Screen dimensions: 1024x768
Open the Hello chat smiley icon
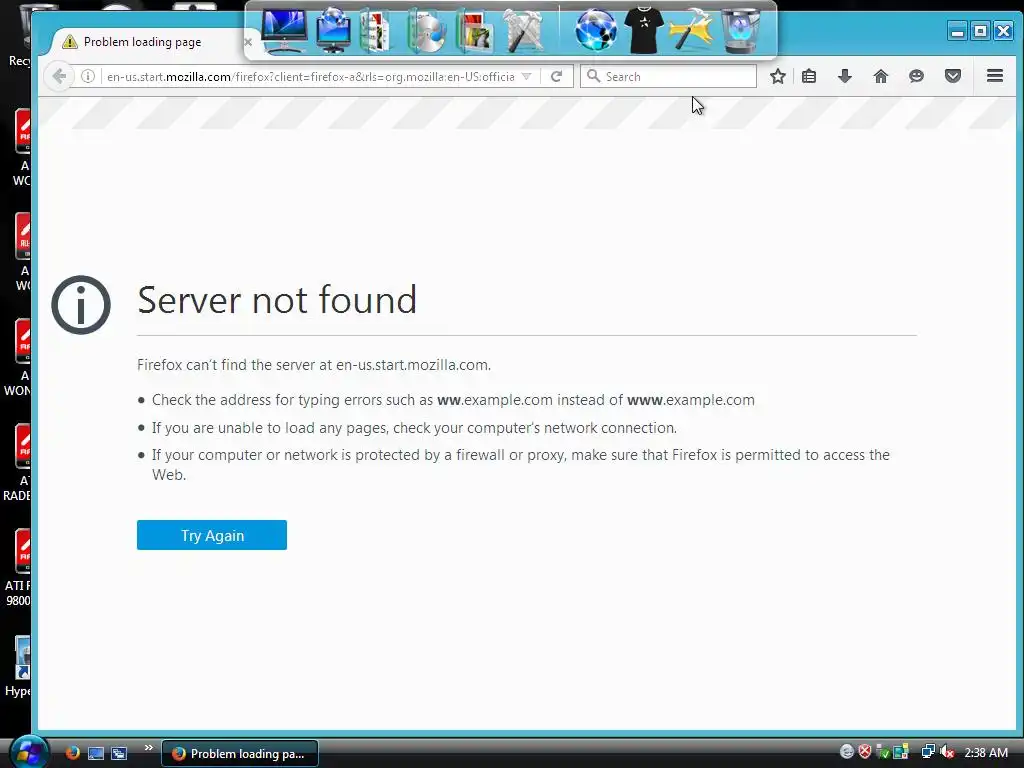(x=916, y=76)
